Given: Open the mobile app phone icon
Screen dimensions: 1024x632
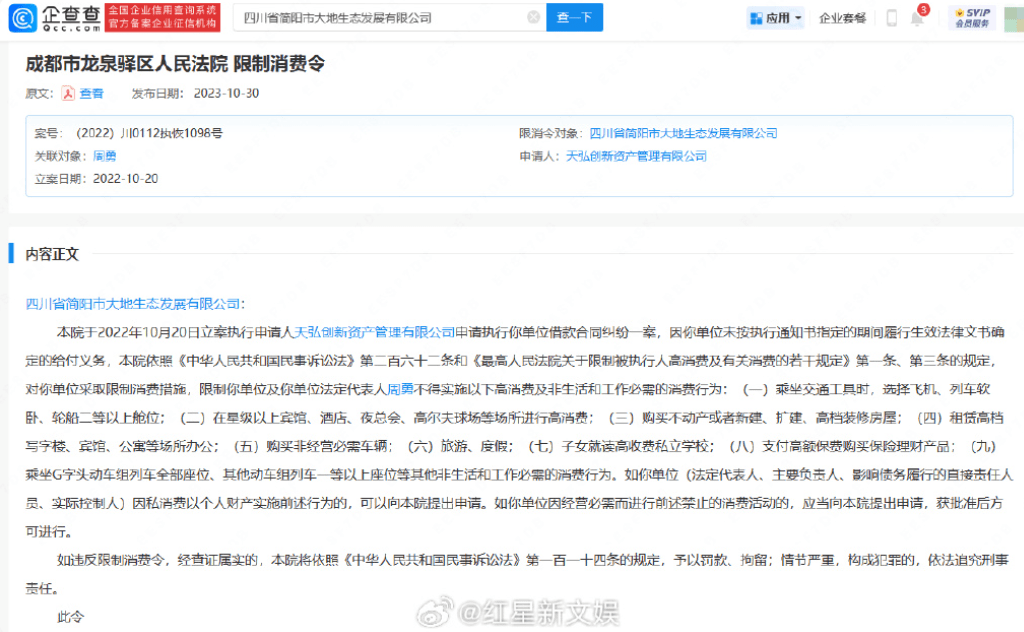Looking at the screenshot, I should click(891, 18).
